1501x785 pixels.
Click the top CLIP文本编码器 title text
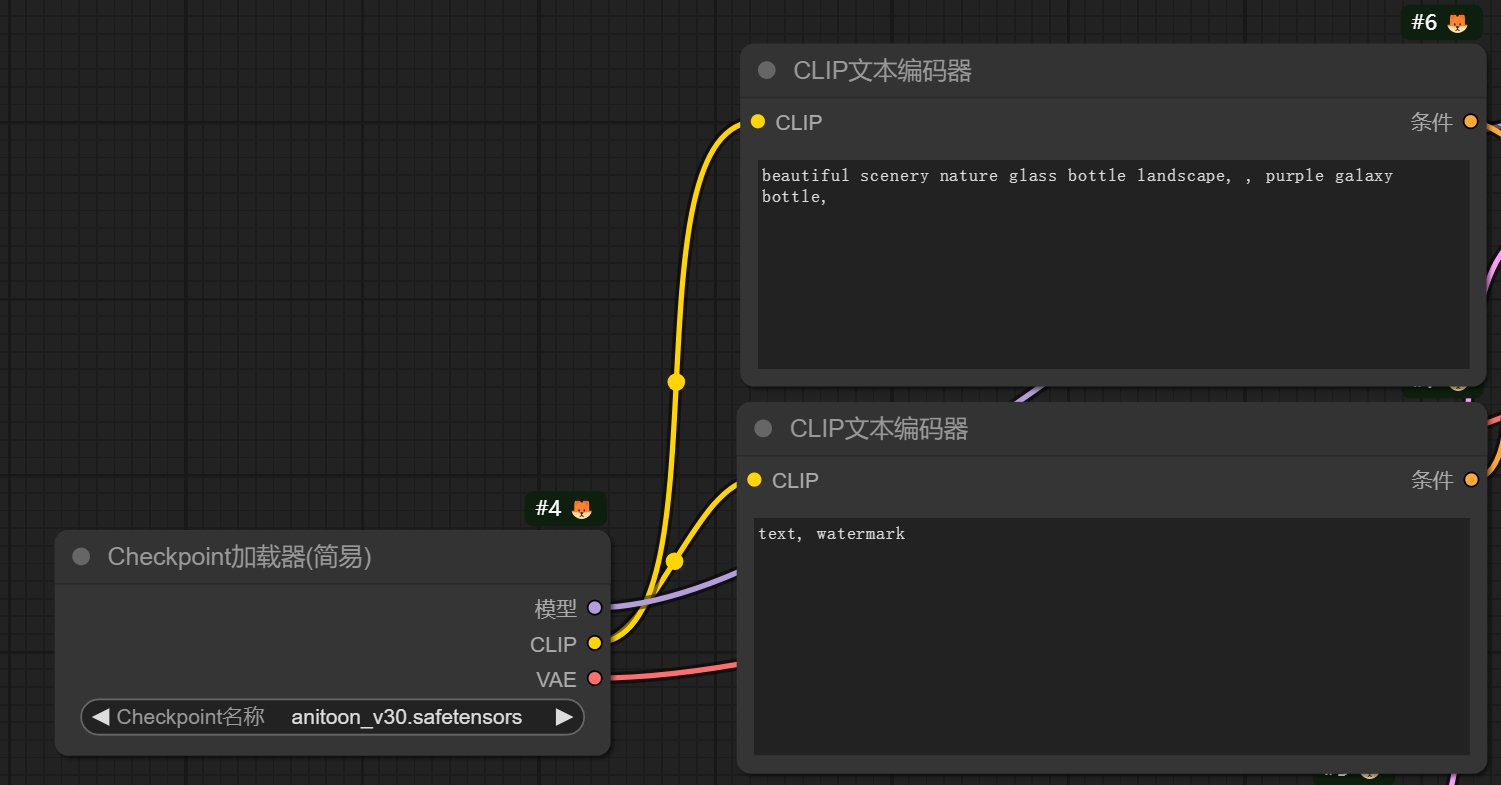[882, 71]
